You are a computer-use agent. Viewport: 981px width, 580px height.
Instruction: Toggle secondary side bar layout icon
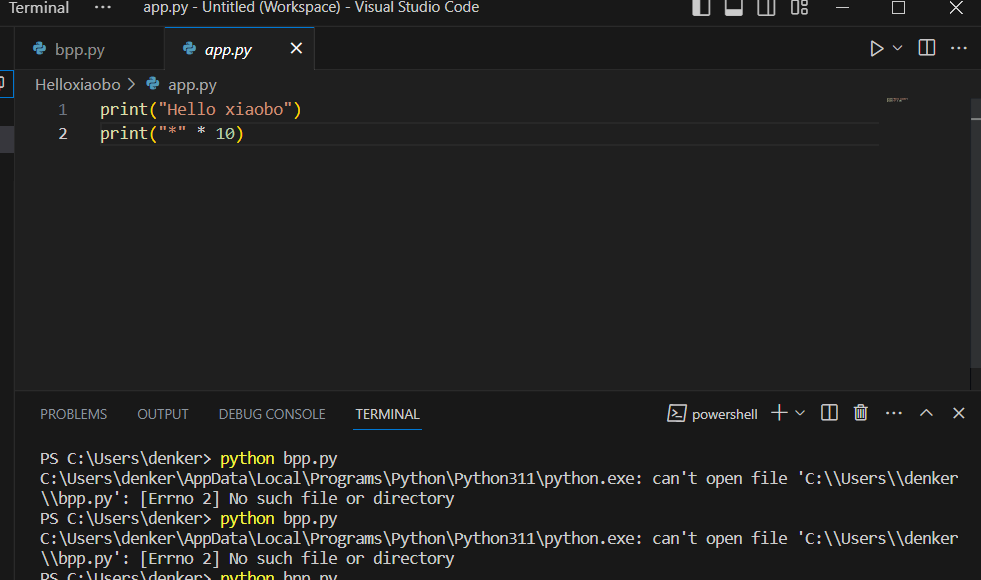click(766, 8)
